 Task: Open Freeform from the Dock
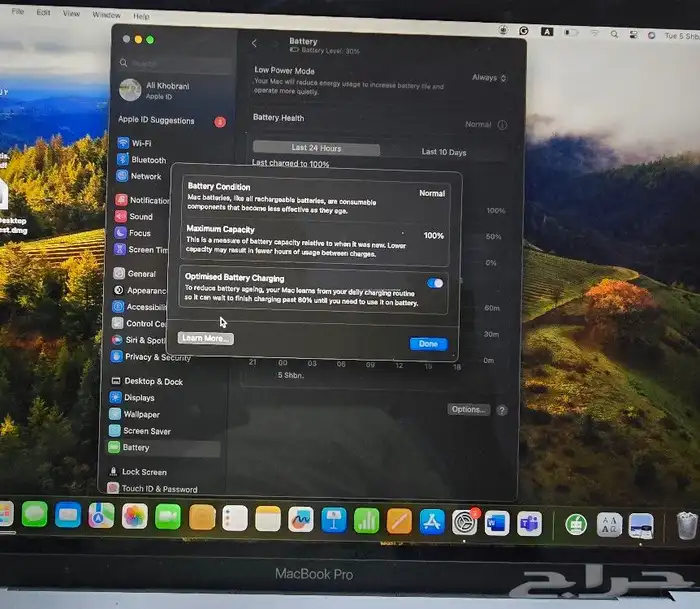[301, 519]
